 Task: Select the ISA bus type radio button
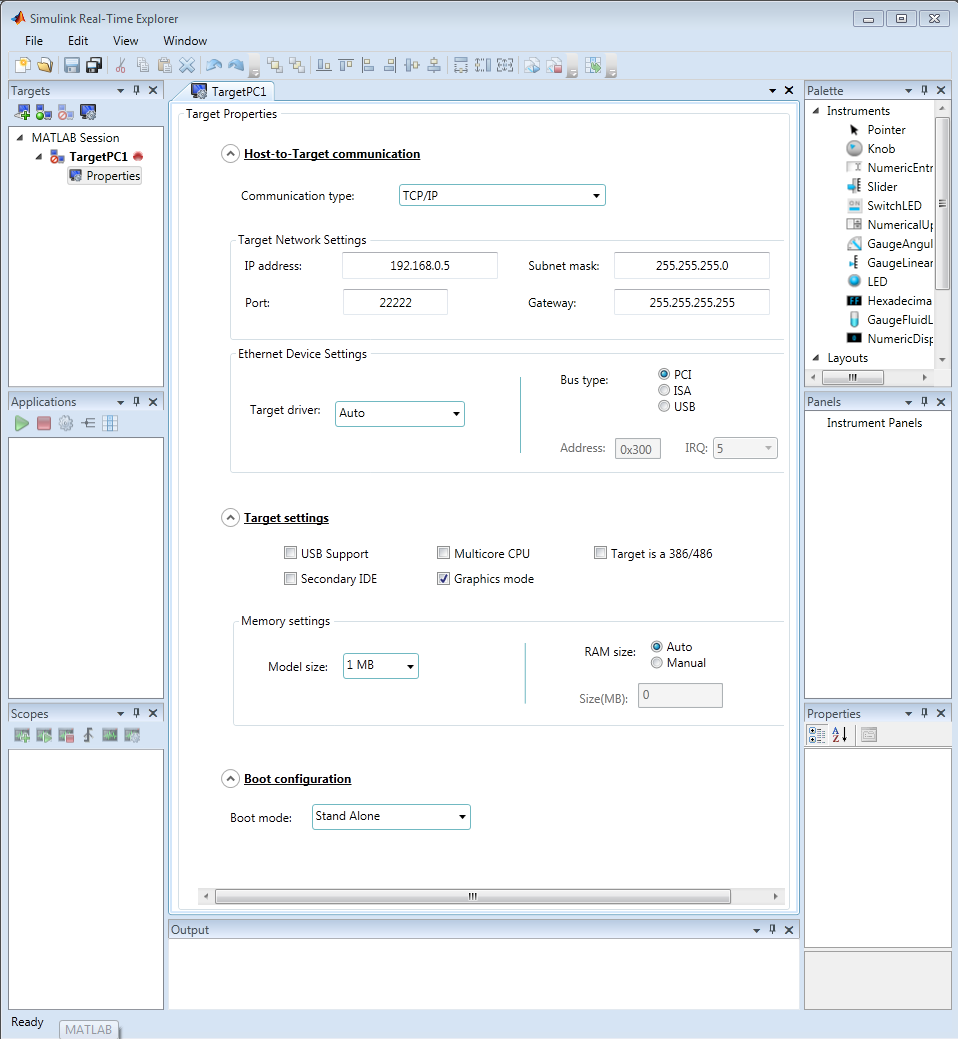pos(664,391)
